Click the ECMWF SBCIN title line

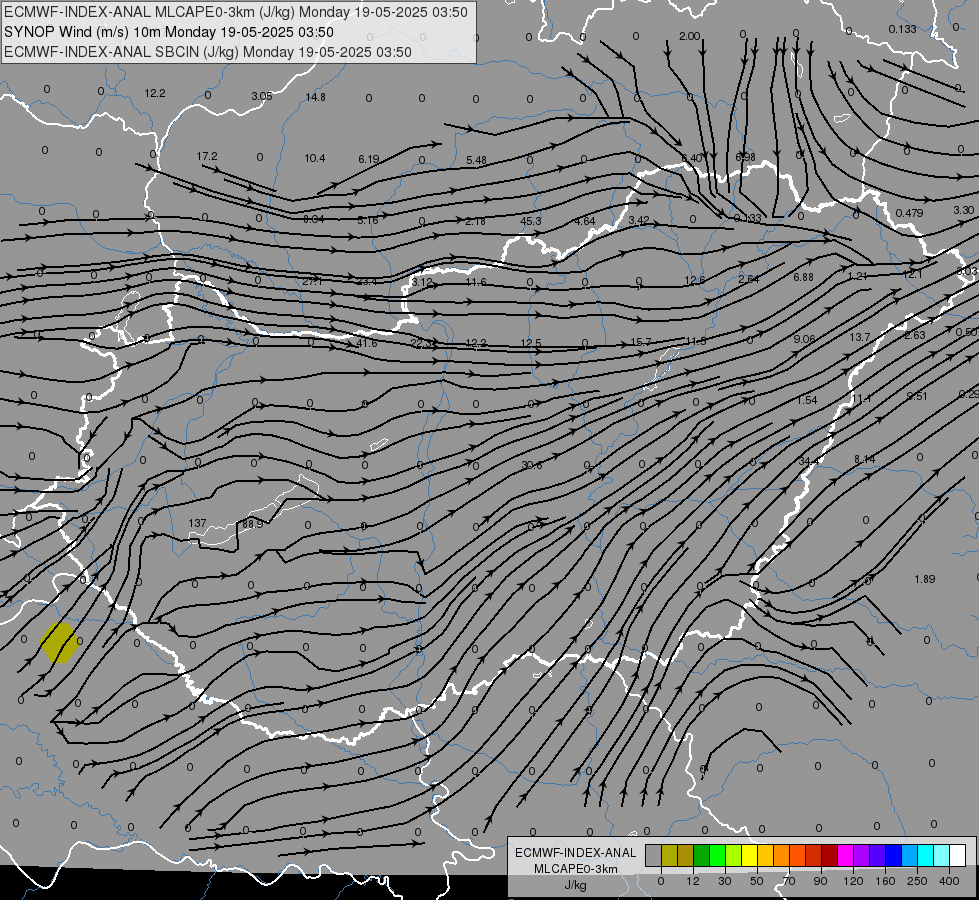(x=208, y=52)
